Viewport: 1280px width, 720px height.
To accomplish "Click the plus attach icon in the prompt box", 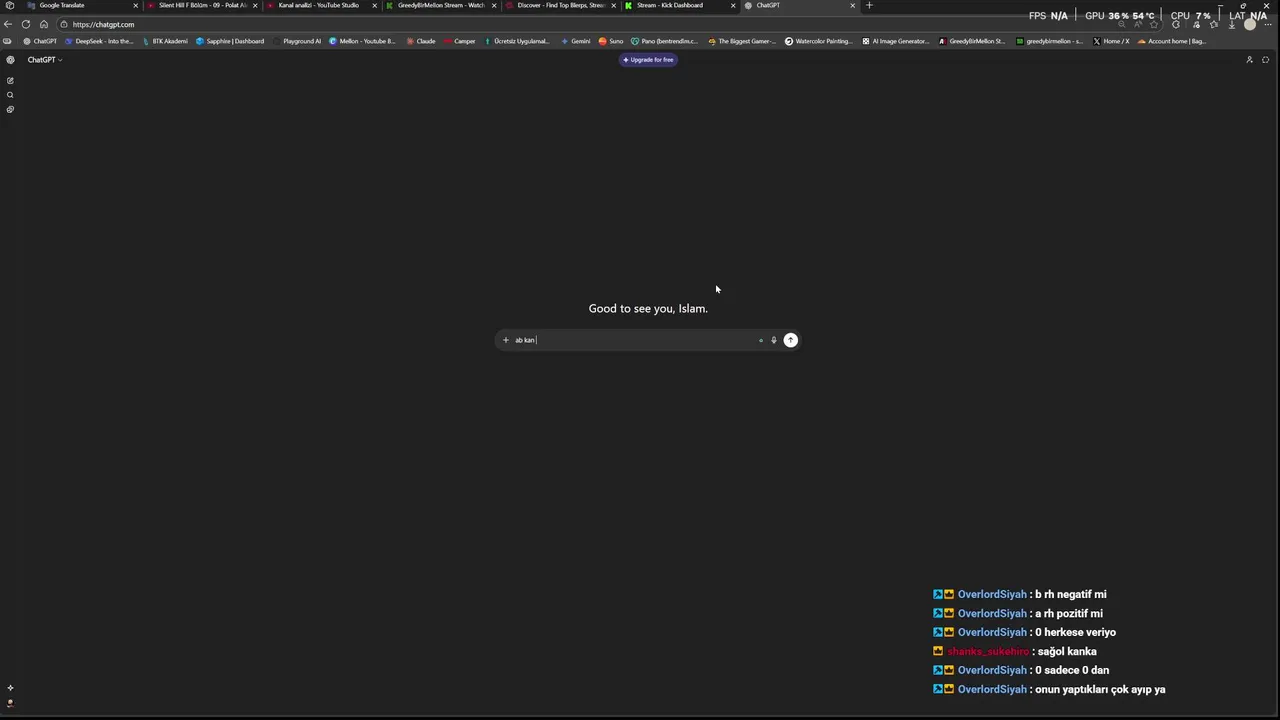I will click(x=506, y=340).
